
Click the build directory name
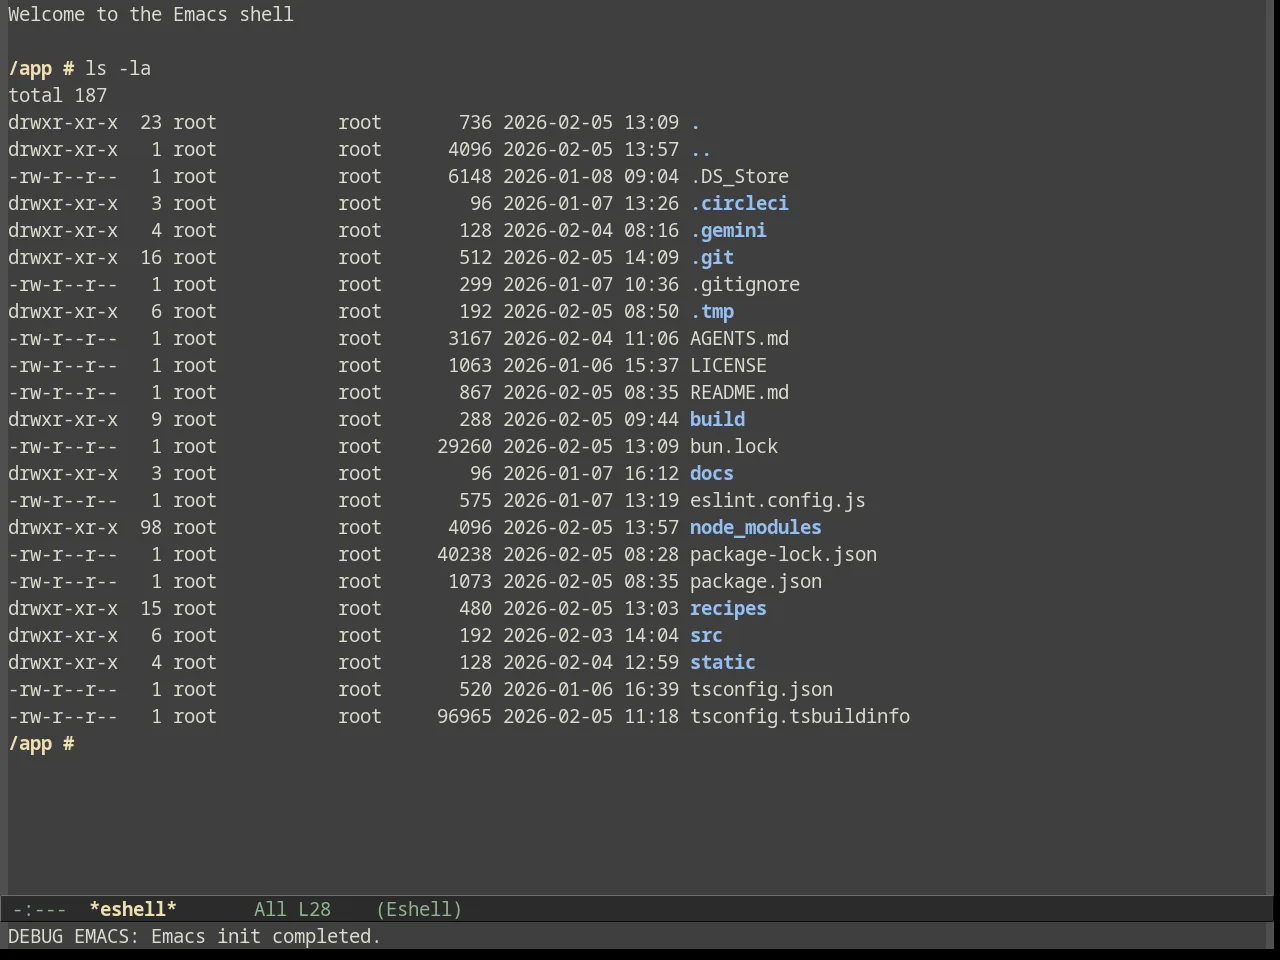717,419
